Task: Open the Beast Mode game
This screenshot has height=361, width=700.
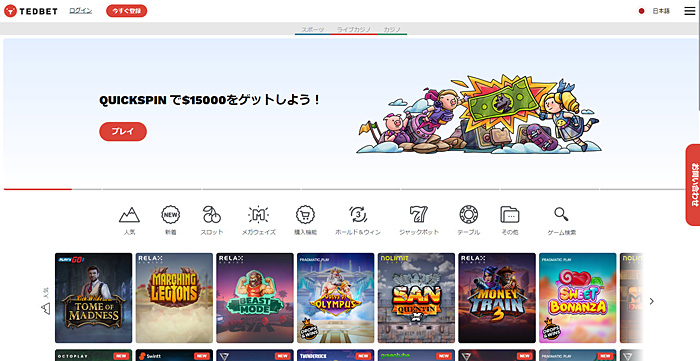Action: (255, 298)
